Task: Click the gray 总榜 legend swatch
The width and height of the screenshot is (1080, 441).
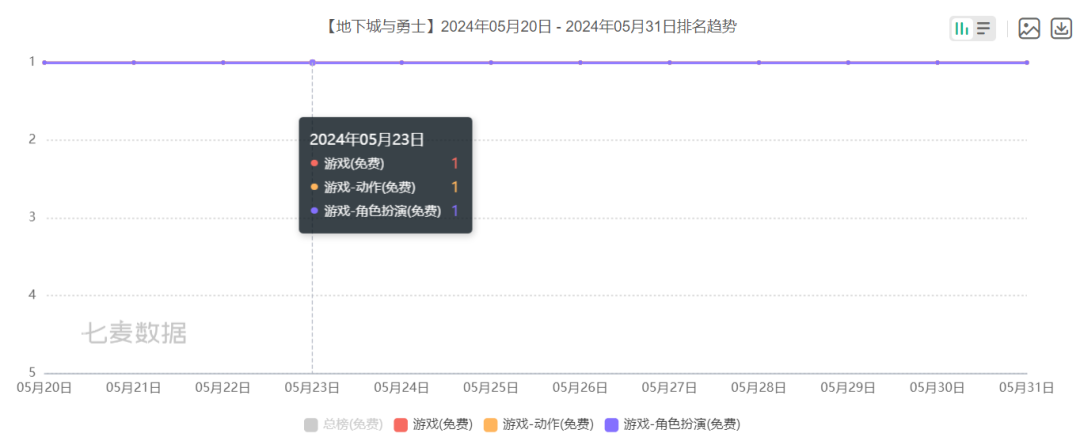Action: click(311, 424)
